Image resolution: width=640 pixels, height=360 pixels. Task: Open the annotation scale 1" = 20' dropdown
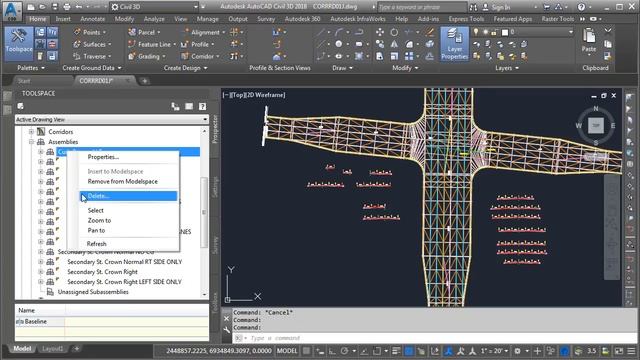(494, 351)
